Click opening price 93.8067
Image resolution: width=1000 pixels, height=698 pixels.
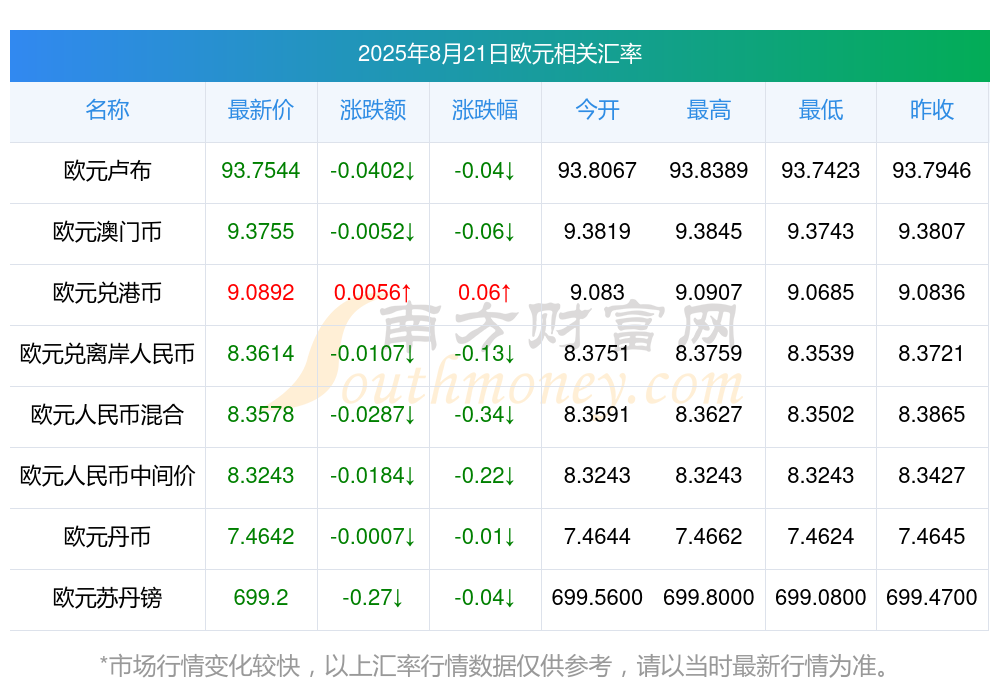597,170
